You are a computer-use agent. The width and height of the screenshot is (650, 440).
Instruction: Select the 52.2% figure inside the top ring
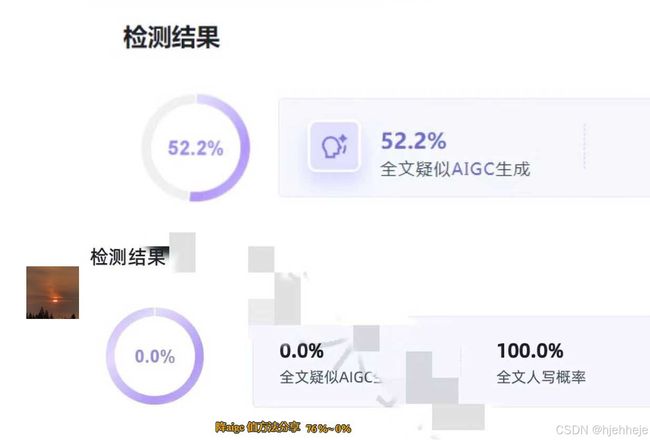(x=195, y=148)
